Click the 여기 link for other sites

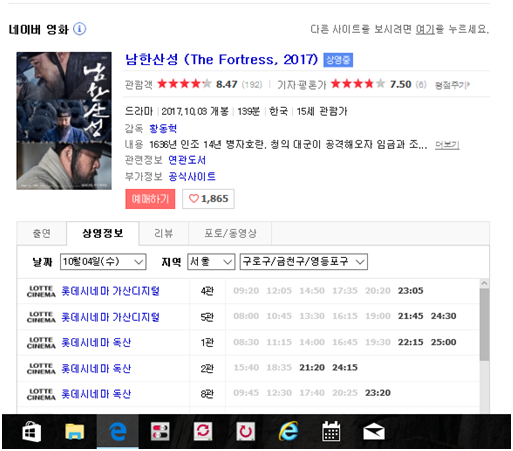point(425,29)
